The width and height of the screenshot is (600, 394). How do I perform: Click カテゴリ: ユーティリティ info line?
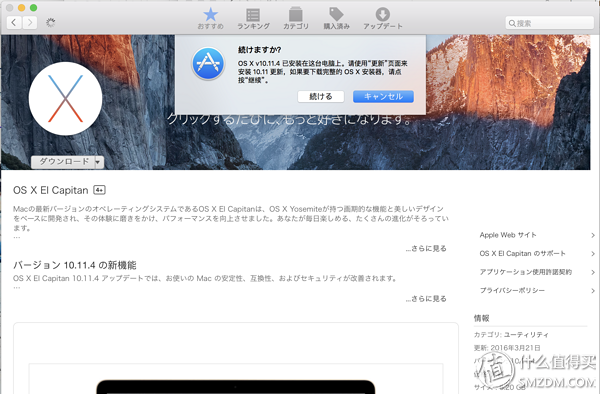511,335
